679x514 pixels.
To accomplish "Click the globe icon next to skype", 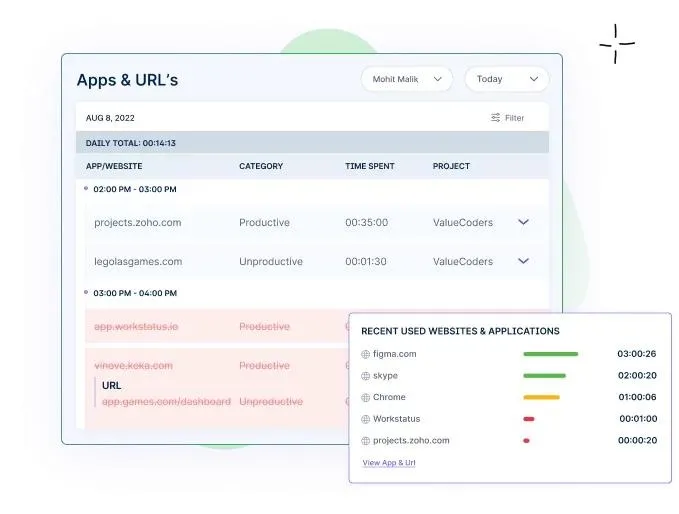I will 365,376.
